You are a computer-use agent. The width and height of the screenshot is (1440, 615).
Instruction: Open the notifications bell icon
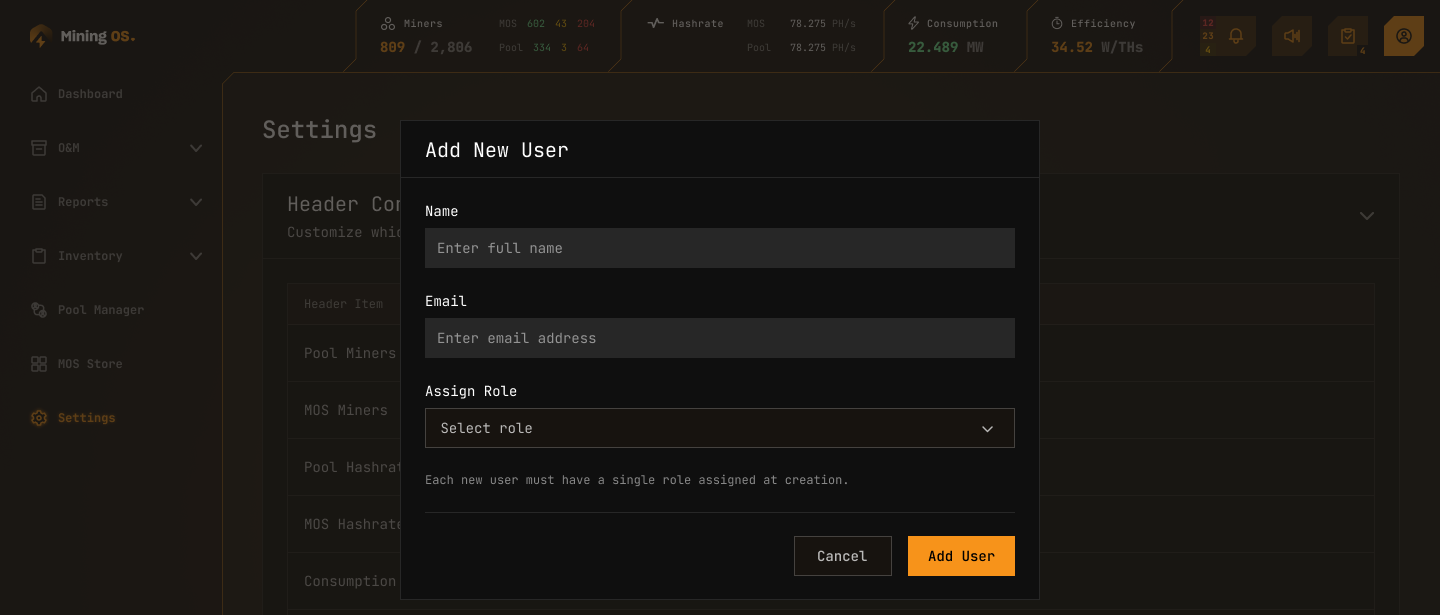[x=1236, y=35]
